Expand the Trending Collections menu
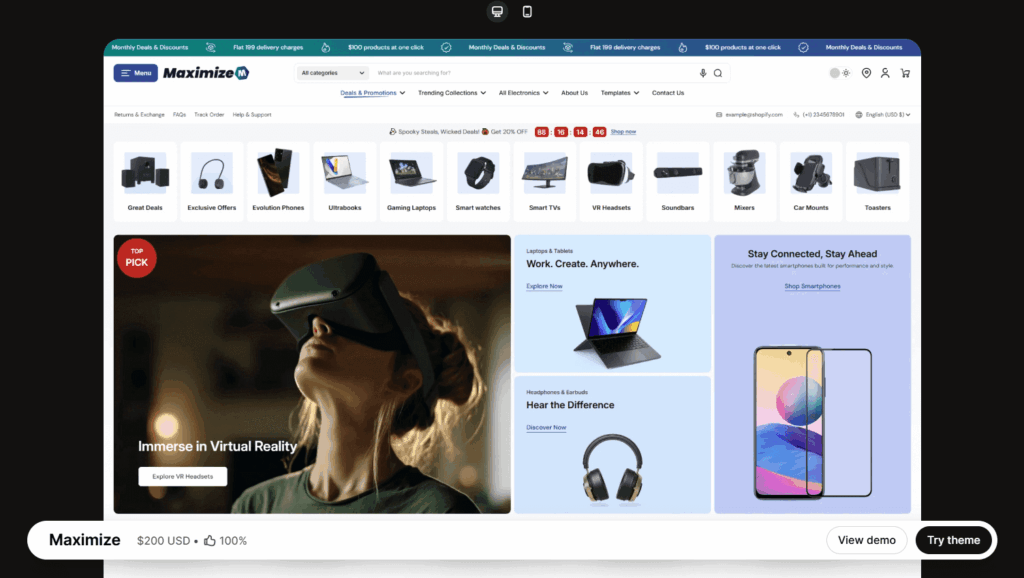1024x578 pixels. click(x=452, y=93)
